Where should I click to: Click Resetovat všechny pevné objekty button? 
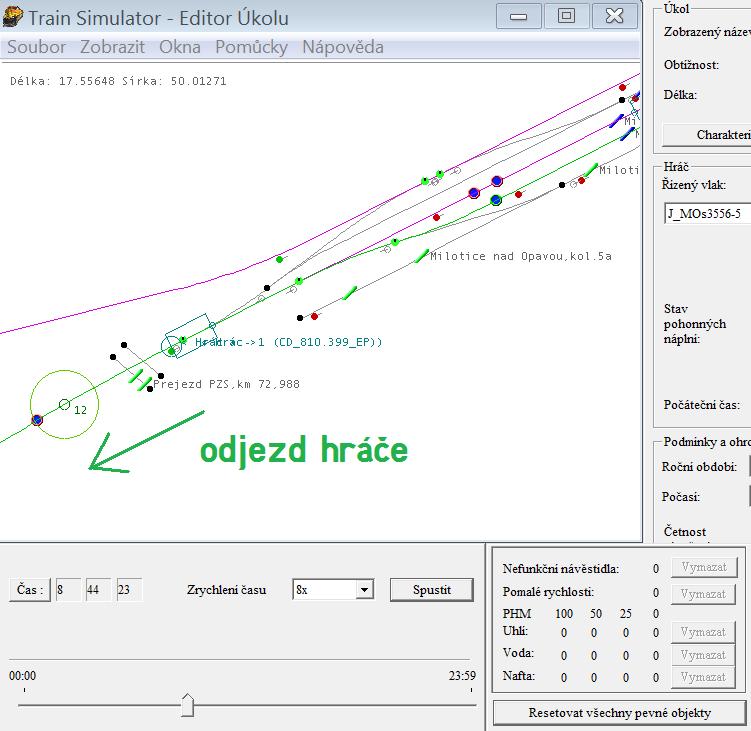619,713
